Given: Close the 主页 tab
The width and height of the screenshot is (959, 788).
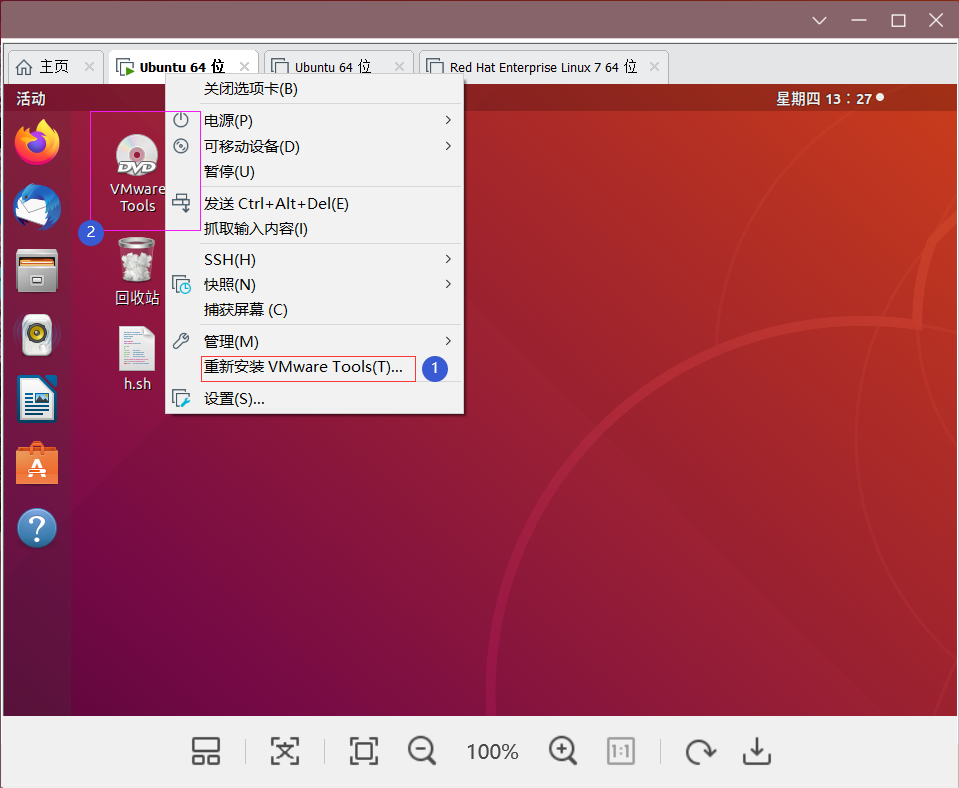Looking at the screenshot, I should [89, 66].
